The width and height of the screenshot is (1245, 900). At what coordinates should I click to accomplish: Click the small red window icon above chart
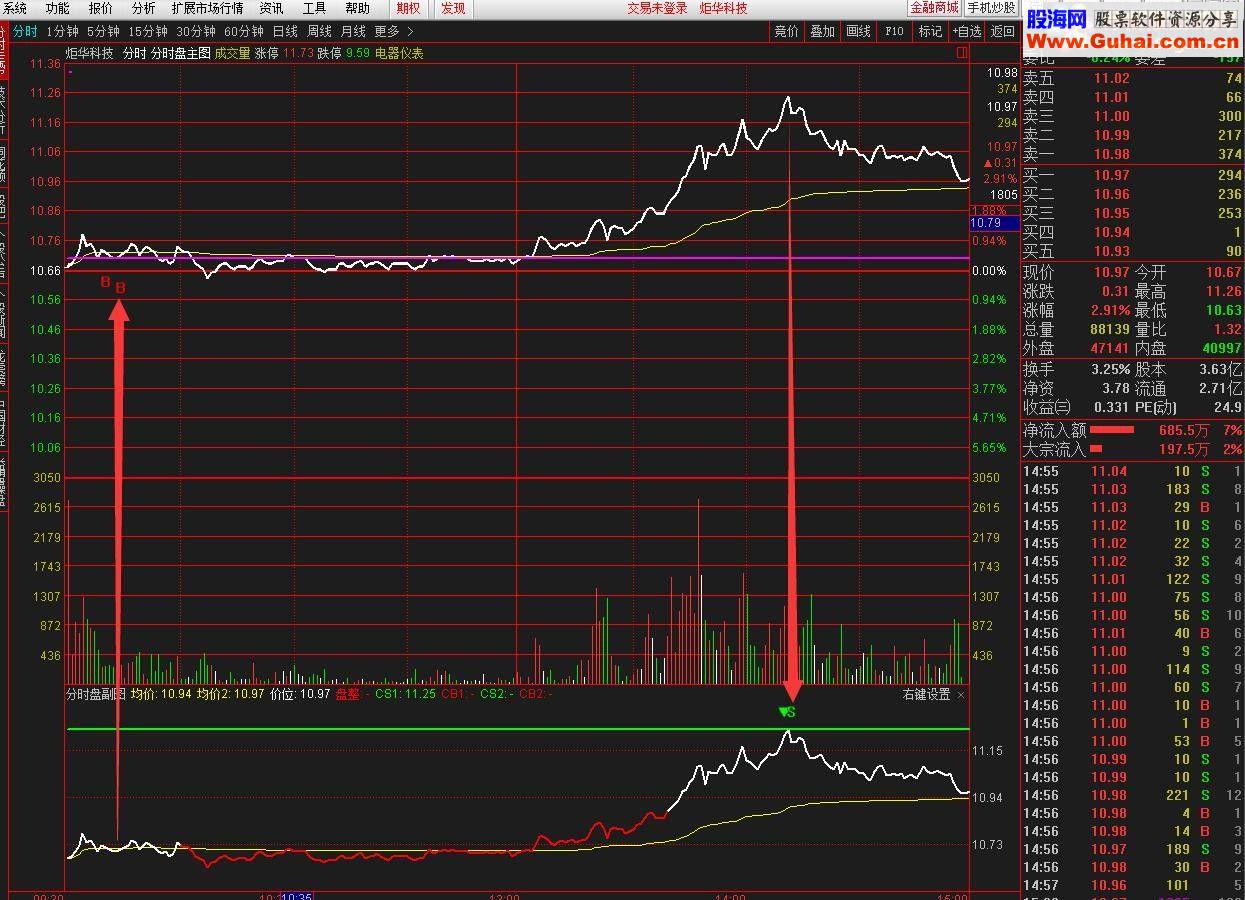click(x=962, y=53)
